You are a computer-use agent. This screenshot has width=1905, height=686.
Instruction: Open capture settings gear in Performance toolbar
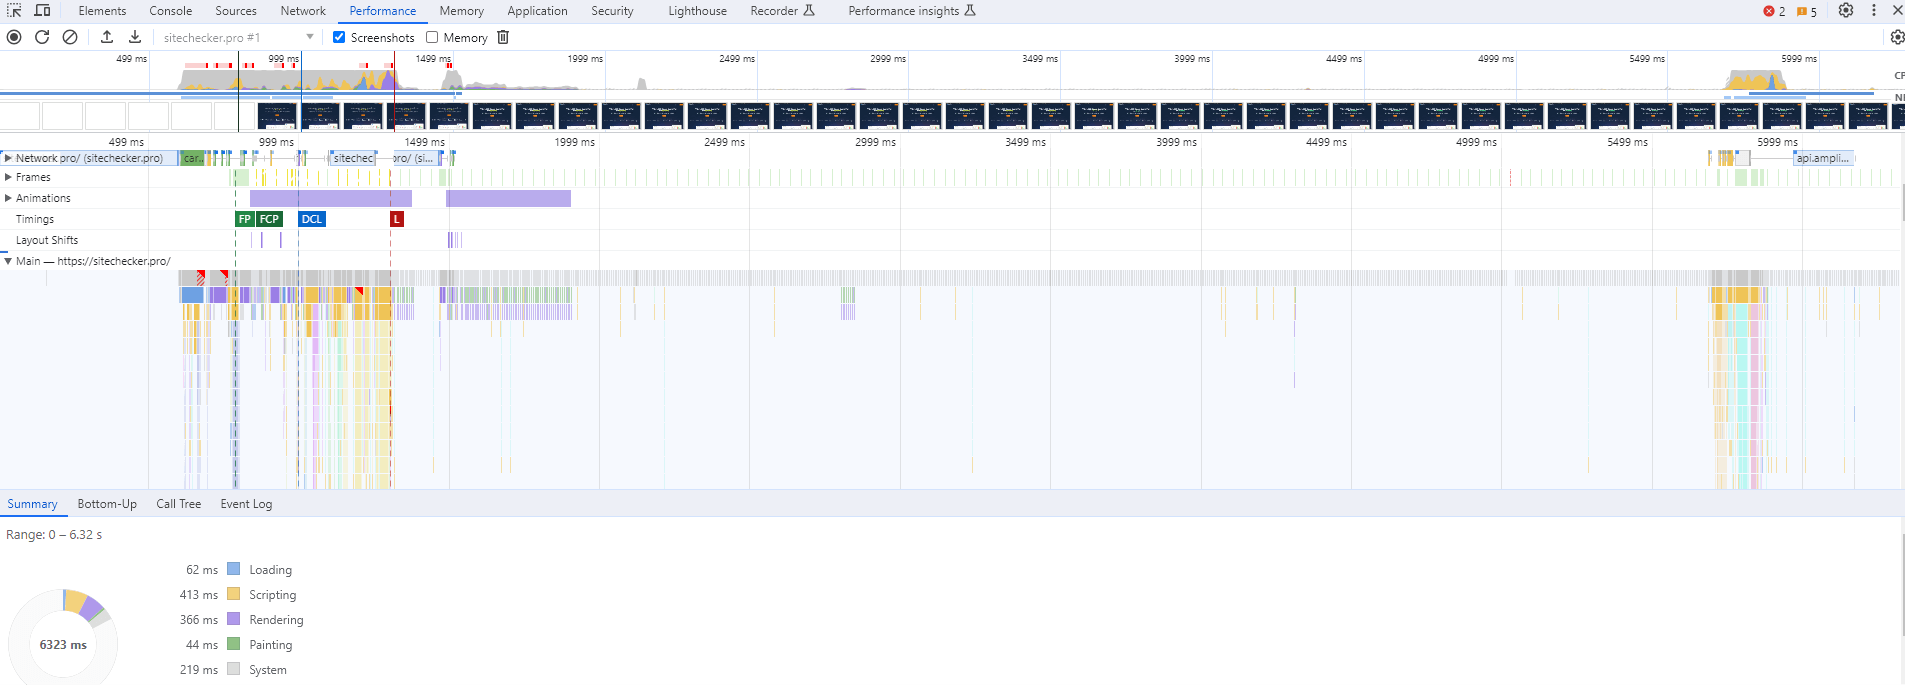coord(1897,37)
